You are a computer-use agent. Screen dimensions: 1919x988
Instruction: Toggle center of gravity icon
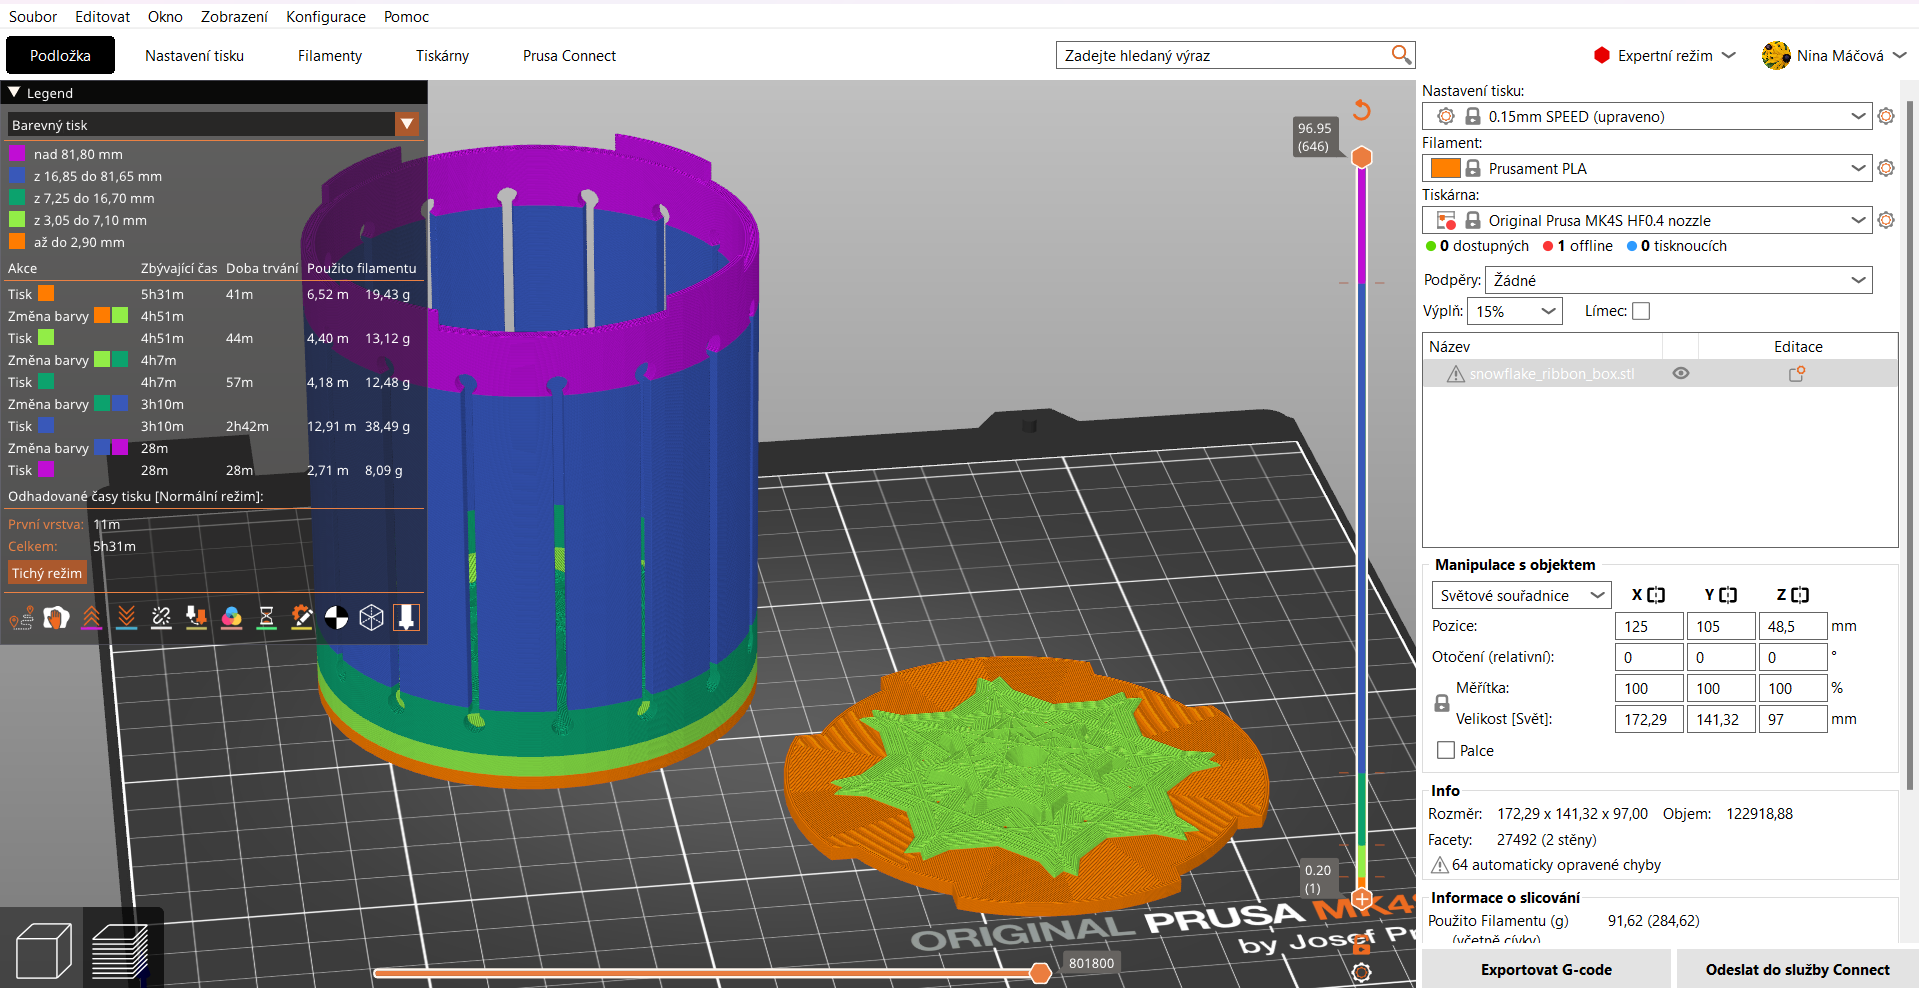[x=336, y=618]
